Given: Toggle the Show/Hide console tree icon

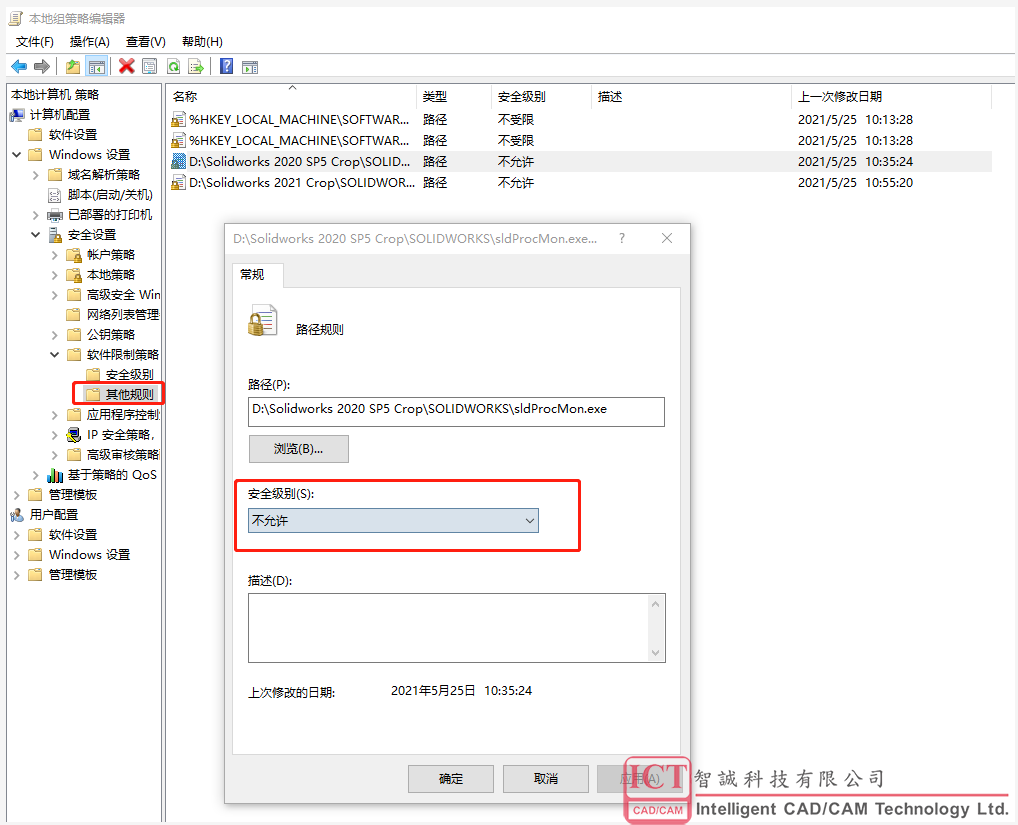Looking at the screenshot, I should pyautogui.click(x=97, y=66).
